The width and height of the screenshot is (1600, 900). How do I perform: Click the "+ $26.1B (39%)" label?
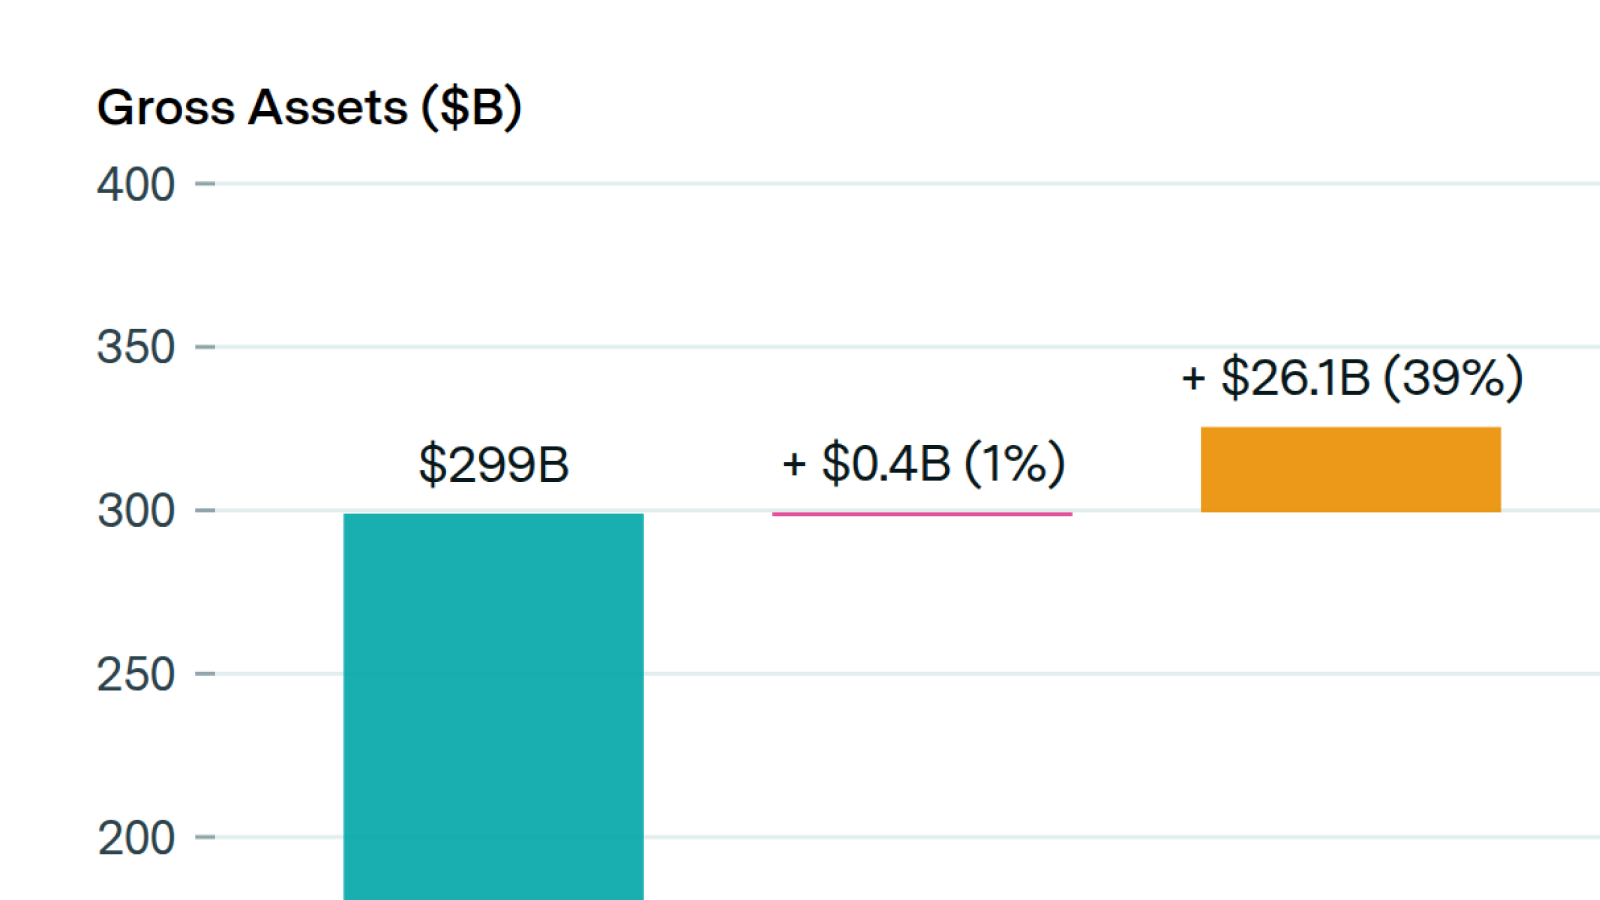(x=1352, y=378)
